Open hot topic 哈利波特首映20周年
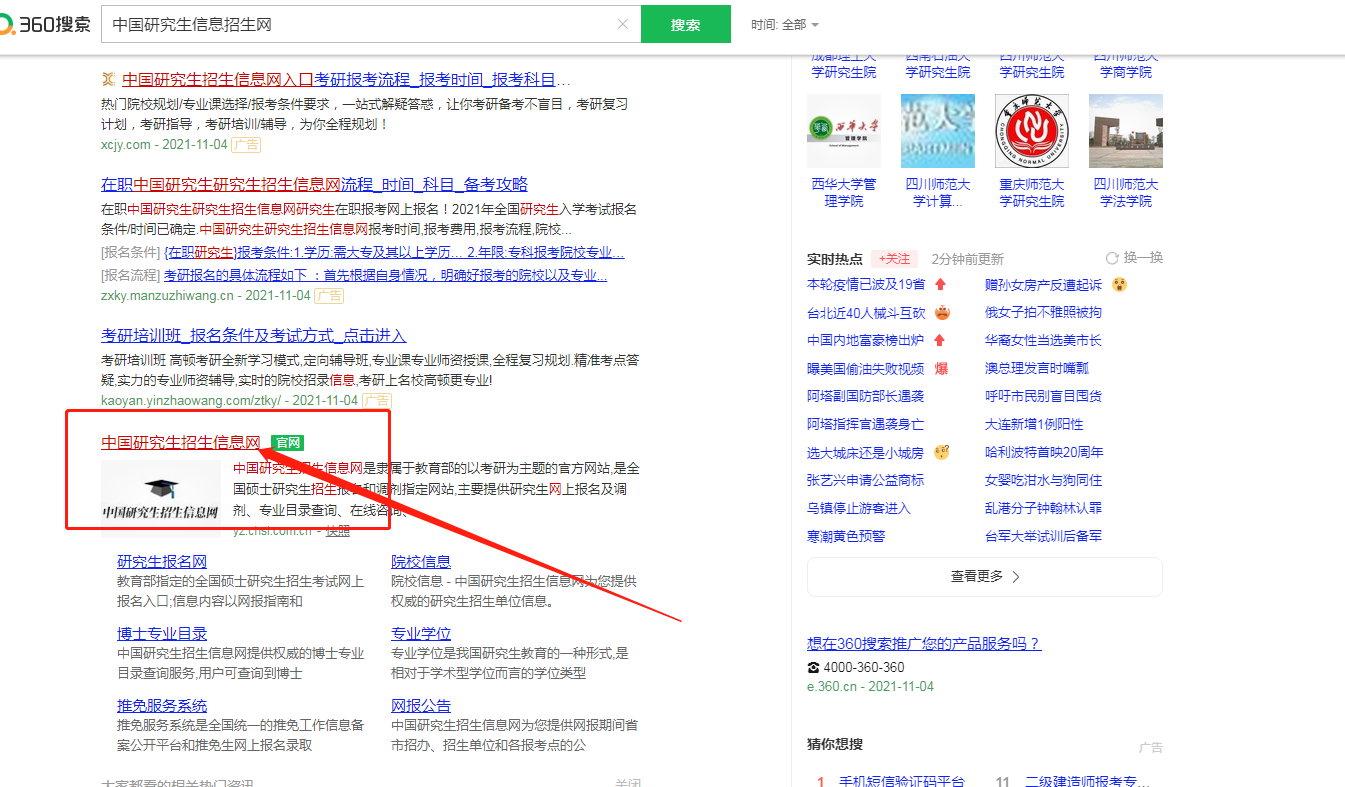Image resolution: width=1345 pixels, height=787 pixels. click(x=1045, y=453)
